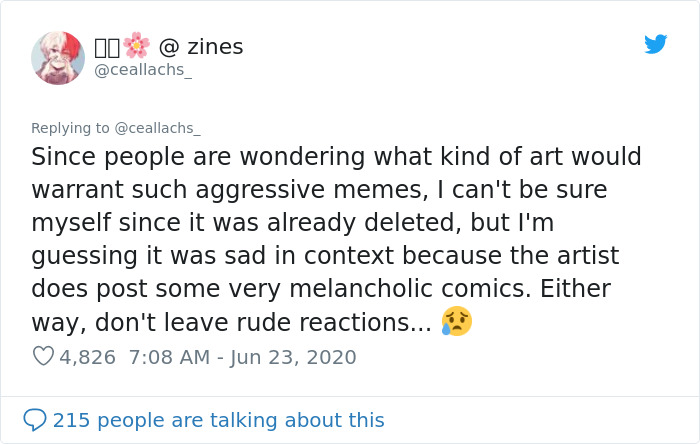Click the cherry blossom emoji in display name

[x=136, y=46]
